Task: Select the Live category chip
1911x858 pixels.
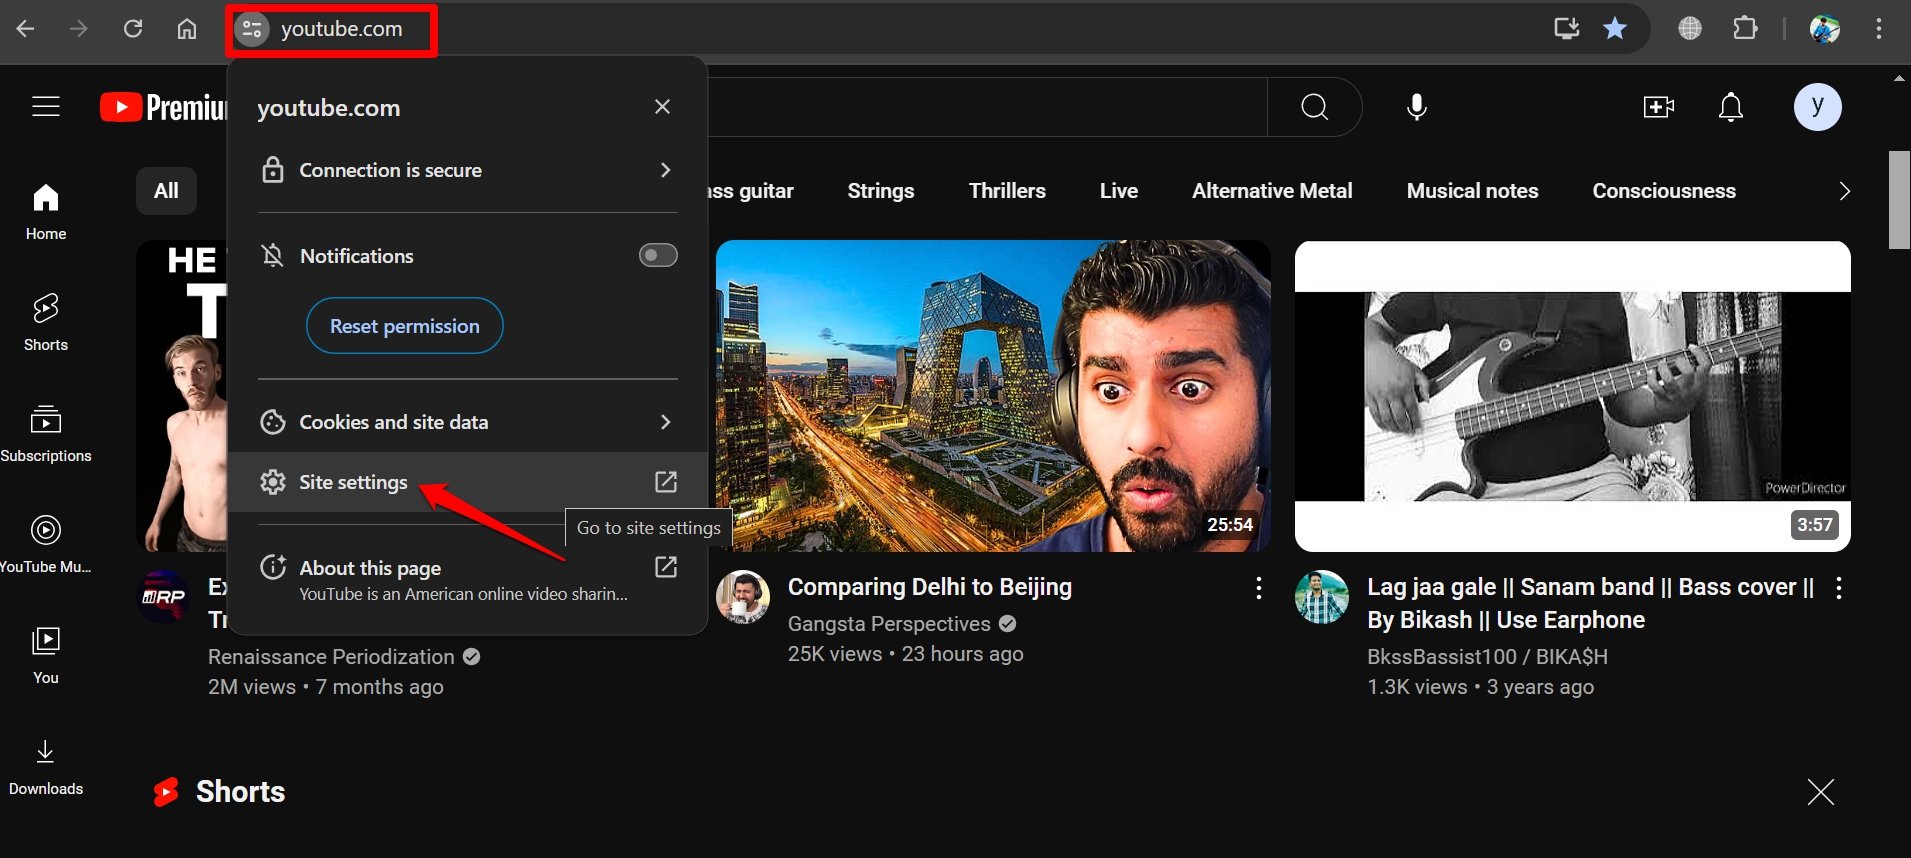Action: point(1119,191)
